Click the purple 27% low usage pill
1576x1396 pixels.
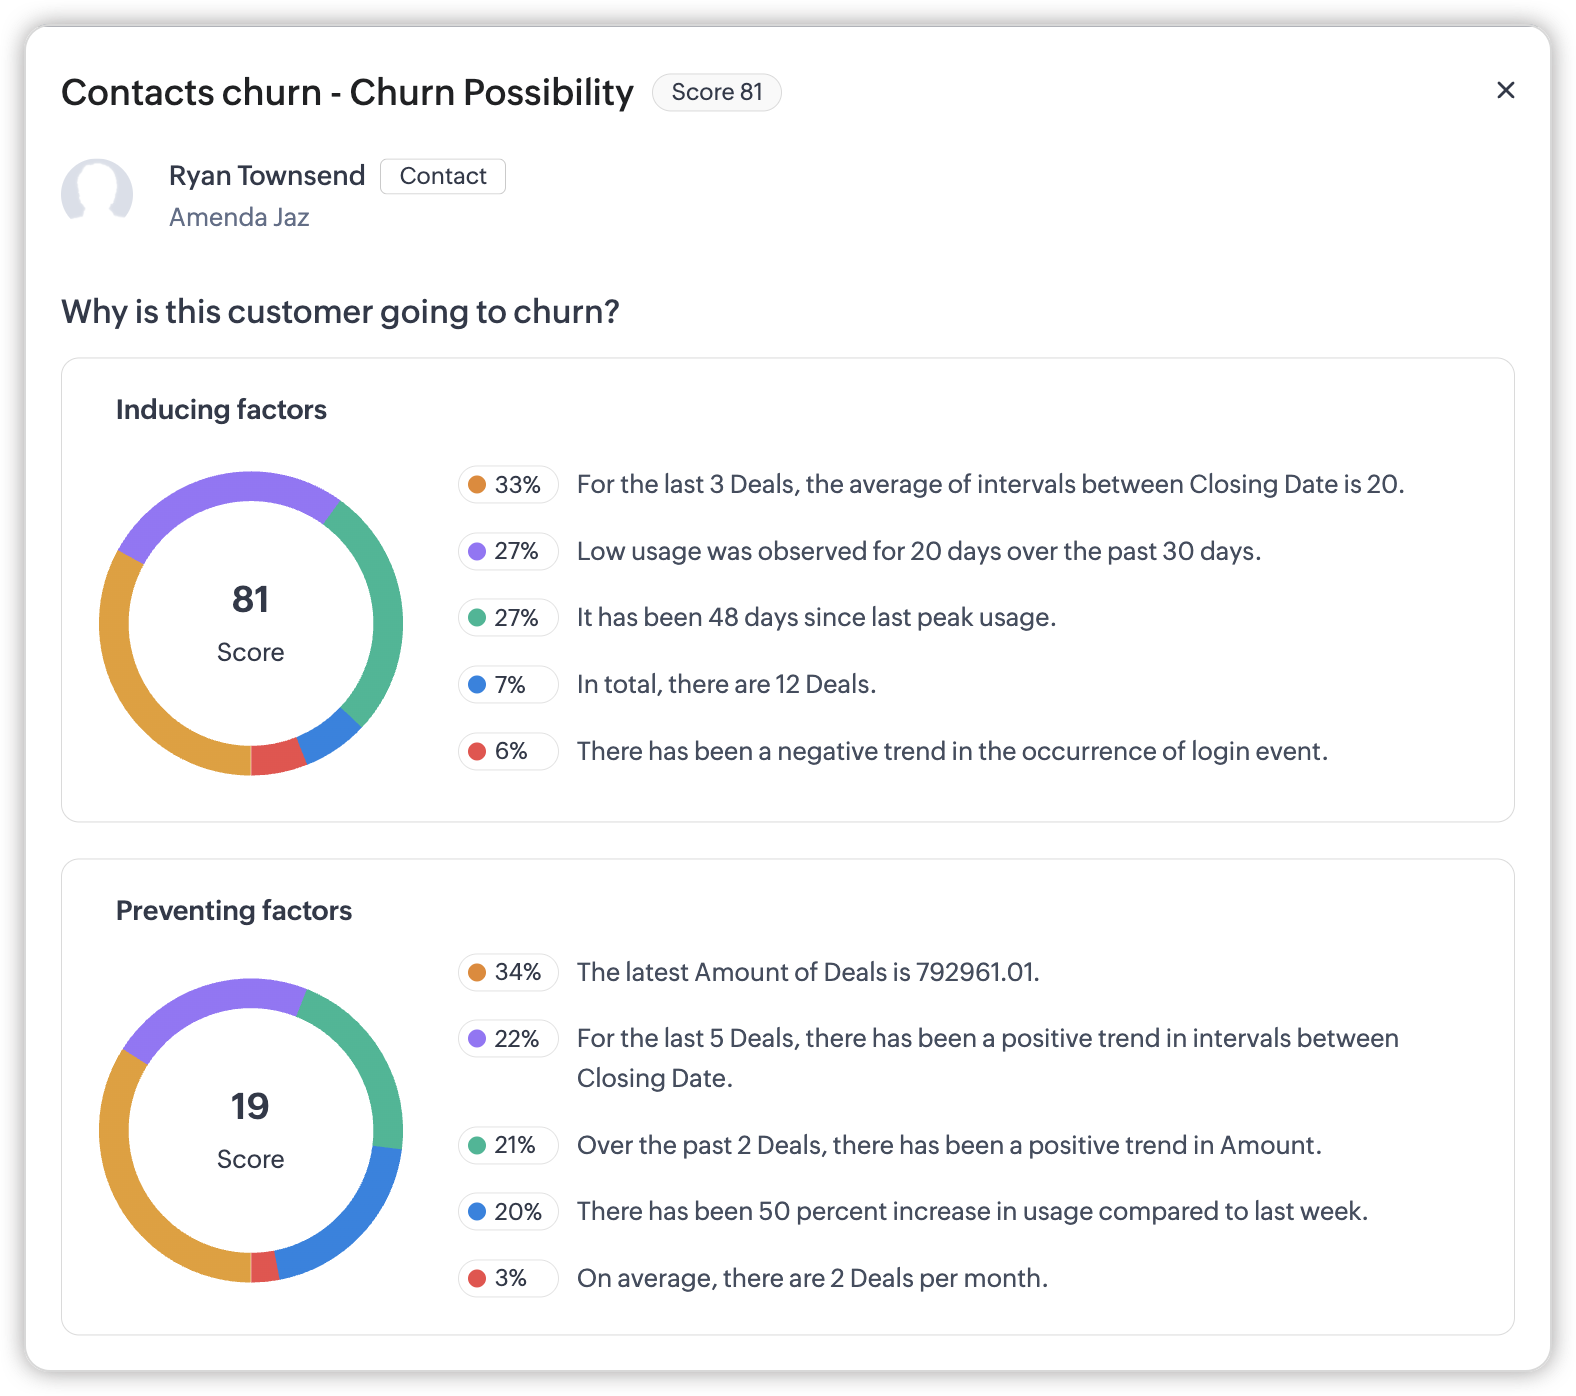click(x=507, y=552)
